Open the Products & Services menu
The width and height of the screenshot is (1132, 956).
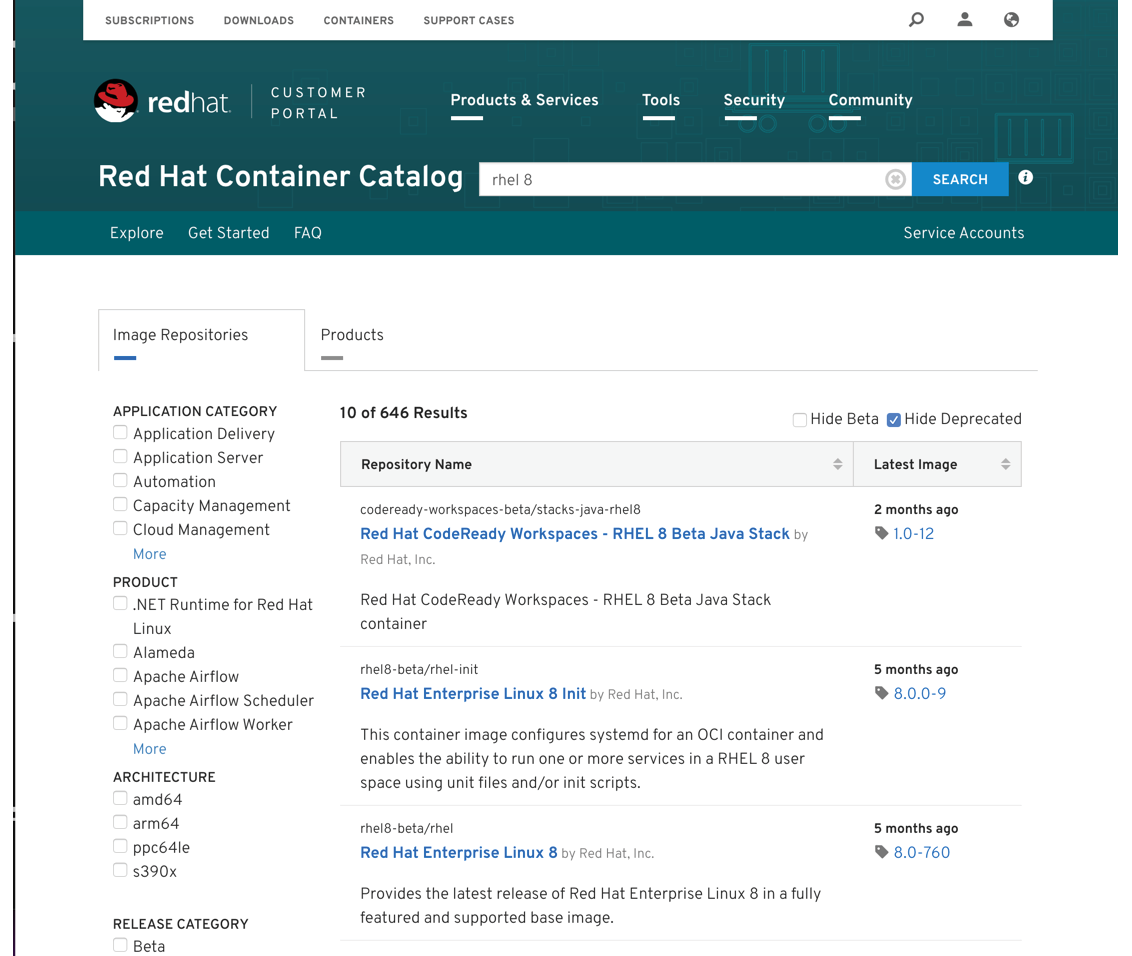click(x=524, y=100)
